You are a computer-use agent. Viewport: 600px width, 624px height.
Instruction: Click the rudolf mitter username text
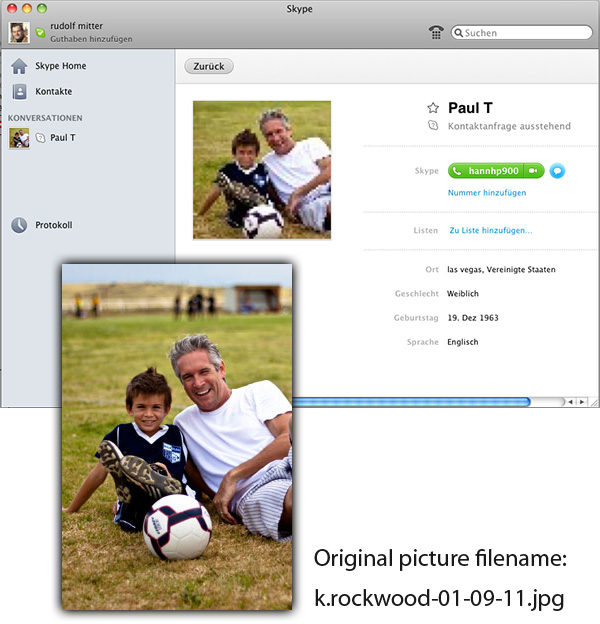click(76, 26)
